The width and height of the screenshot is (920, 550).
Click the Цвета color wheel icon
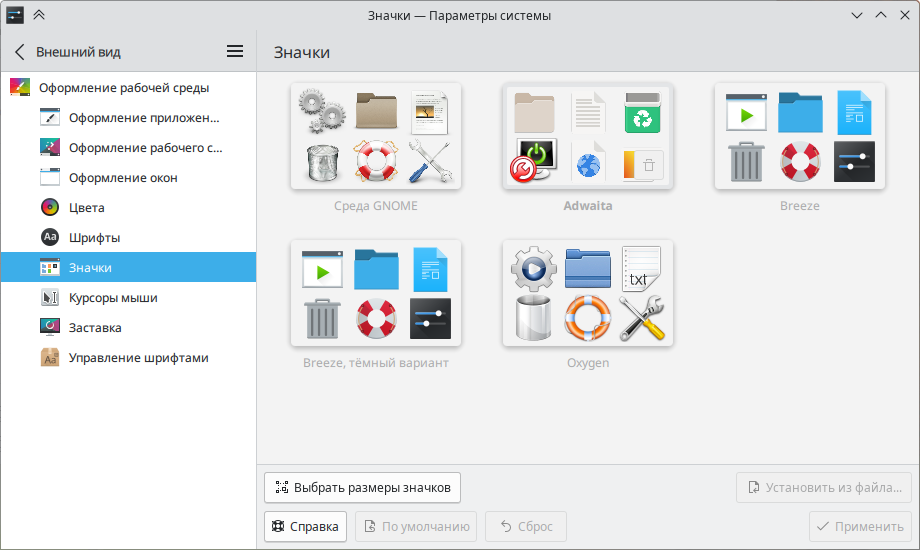50,207
